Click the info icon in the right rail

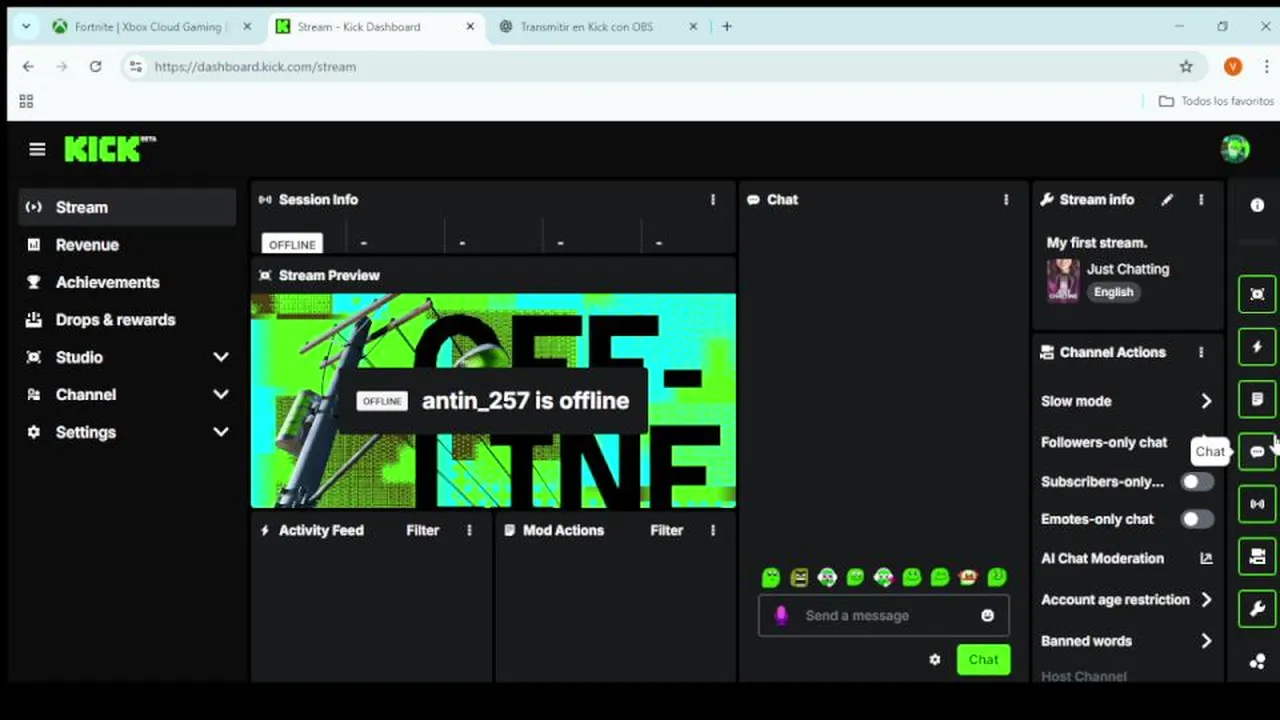point(1257,204)
